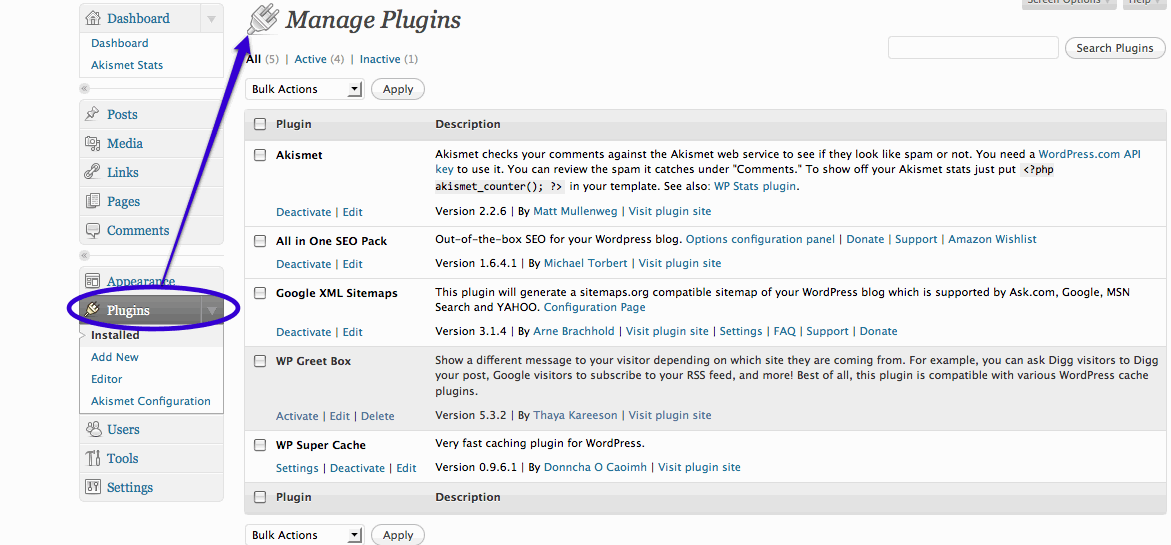Click the Comments speech bubble icon
This screenshot has height=545, width=1171.
[x=93, y=231]
